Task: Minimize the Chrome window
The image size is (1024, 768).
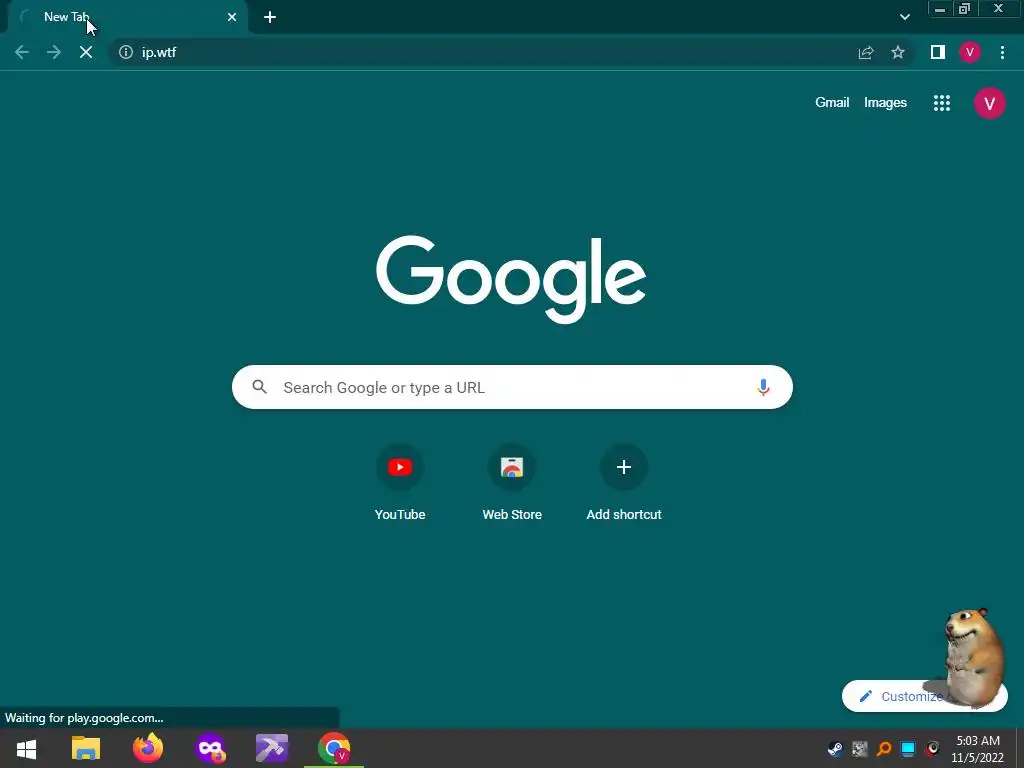Action: point(940,9)
